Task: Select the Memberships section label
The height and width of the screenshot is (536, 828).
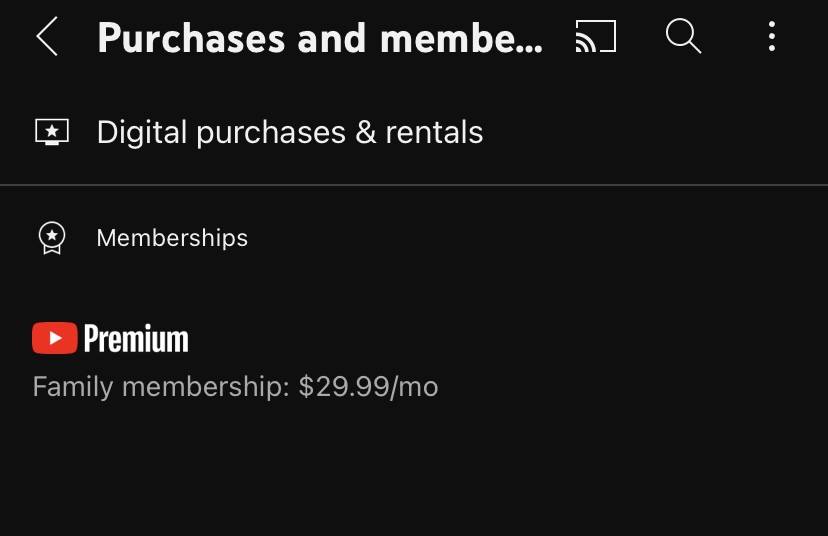Action: pos(172,238)
